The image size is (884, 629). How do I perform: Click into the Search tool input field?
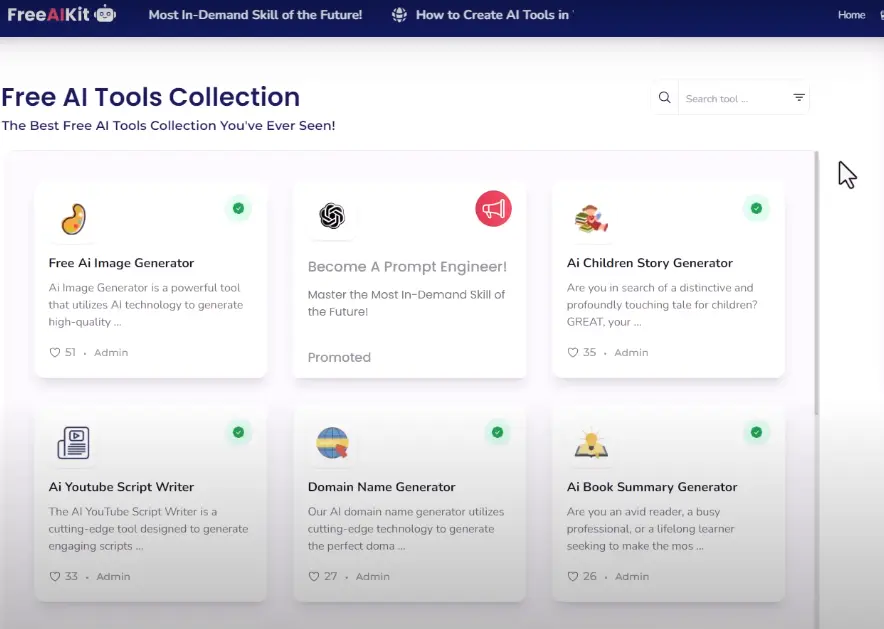tap(730, 99)
